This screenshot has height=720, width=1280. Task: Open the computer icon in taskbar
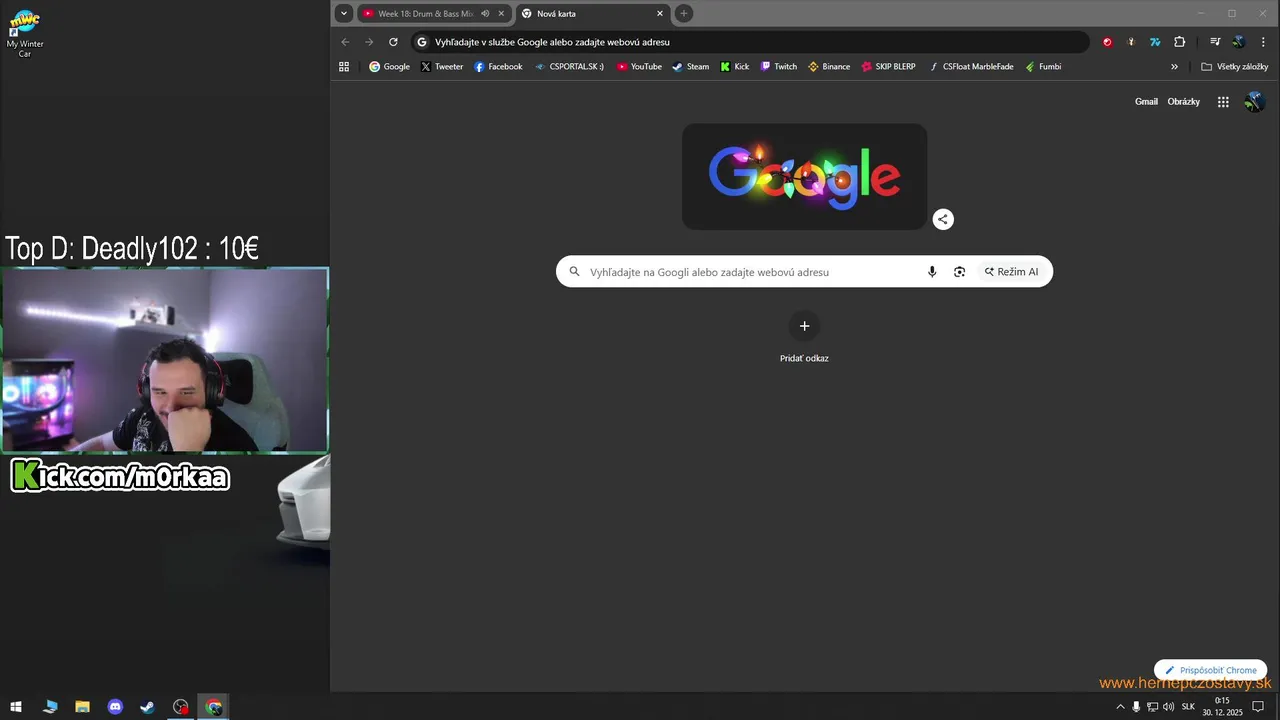tap(50, 707)
